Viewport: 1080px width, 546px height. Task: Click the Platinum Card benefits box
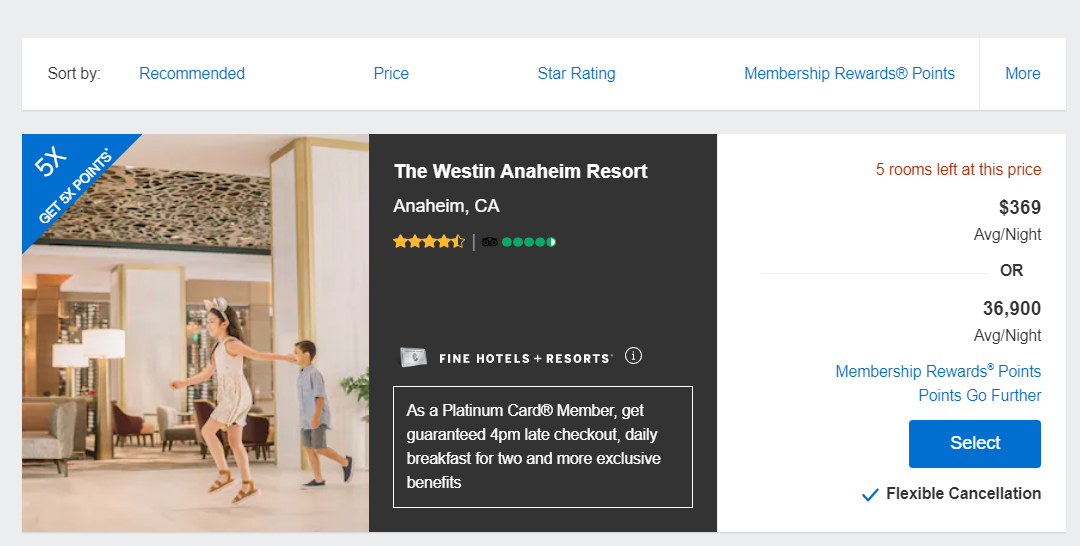point(543,447)
